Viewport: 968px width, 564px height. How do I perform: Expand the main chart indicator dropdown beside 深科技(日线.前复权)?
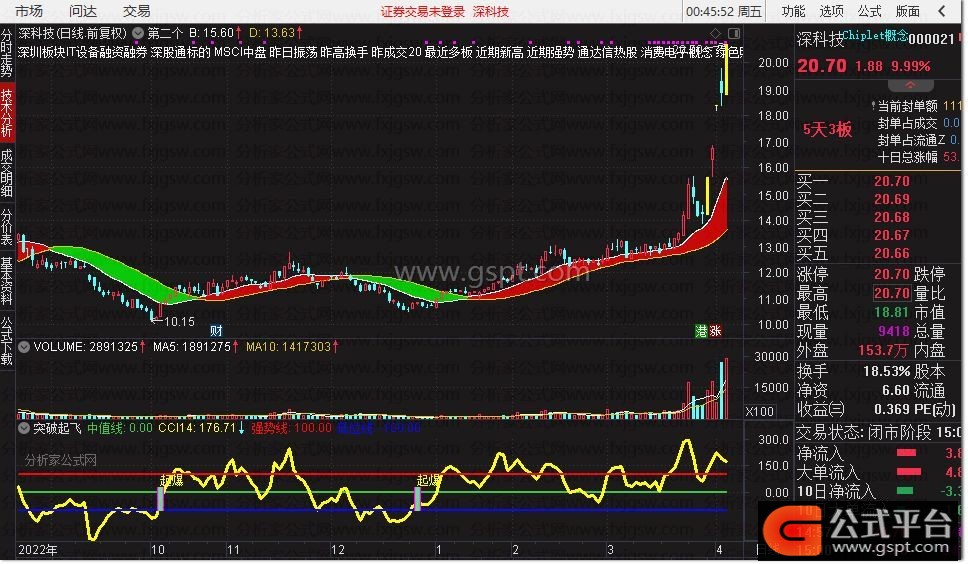138,33
